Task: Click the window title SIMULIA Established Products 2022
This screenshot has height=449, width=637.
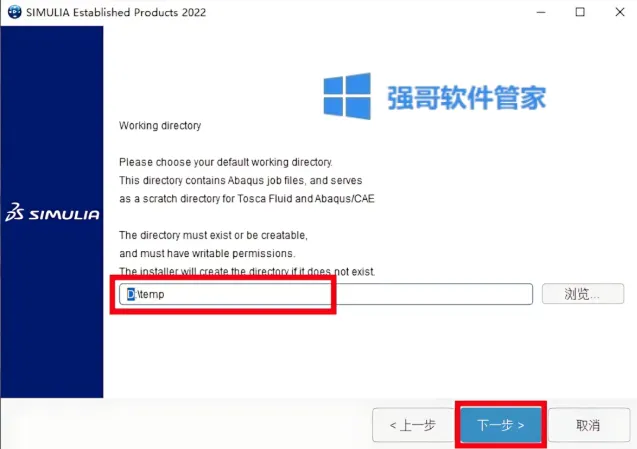Action: click(116, 12)
